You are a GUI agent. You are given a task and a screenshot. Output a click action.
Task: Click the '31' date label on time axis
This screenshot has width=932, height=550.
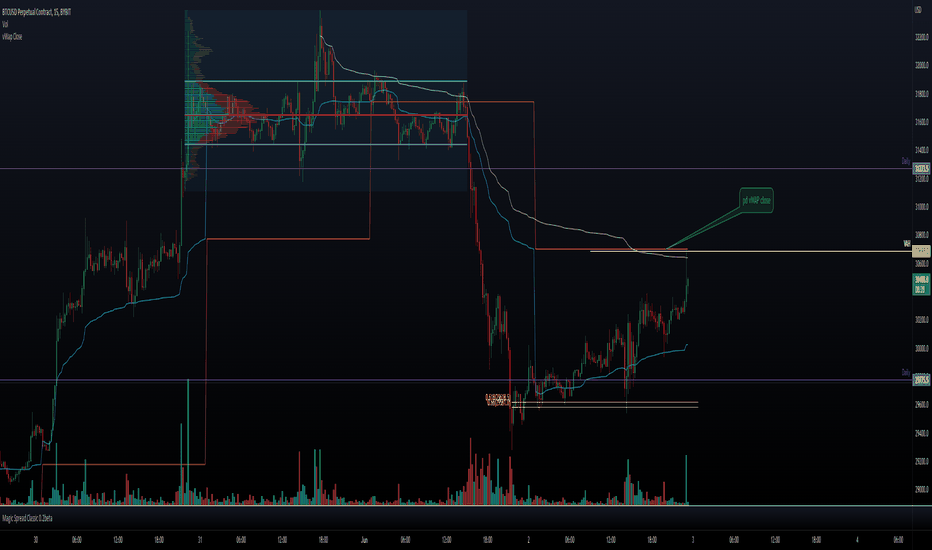200,540
